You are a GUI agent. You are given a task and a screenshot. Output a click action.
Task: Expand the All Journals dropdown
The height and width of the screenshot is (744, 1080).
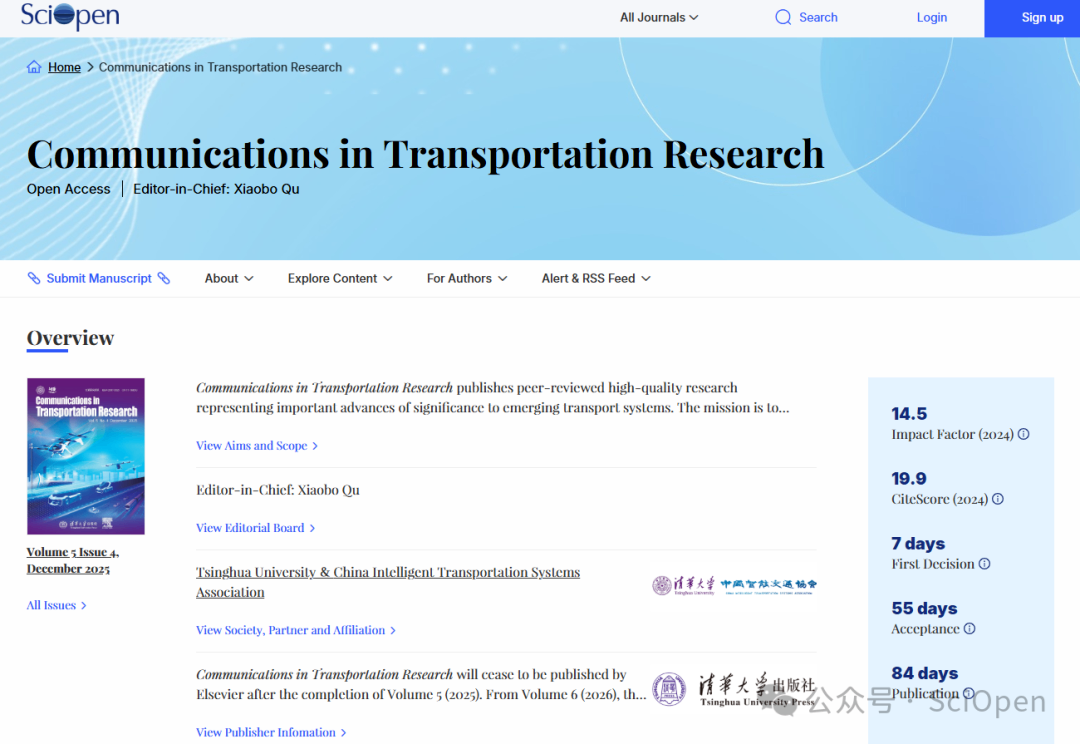[659, 17]
